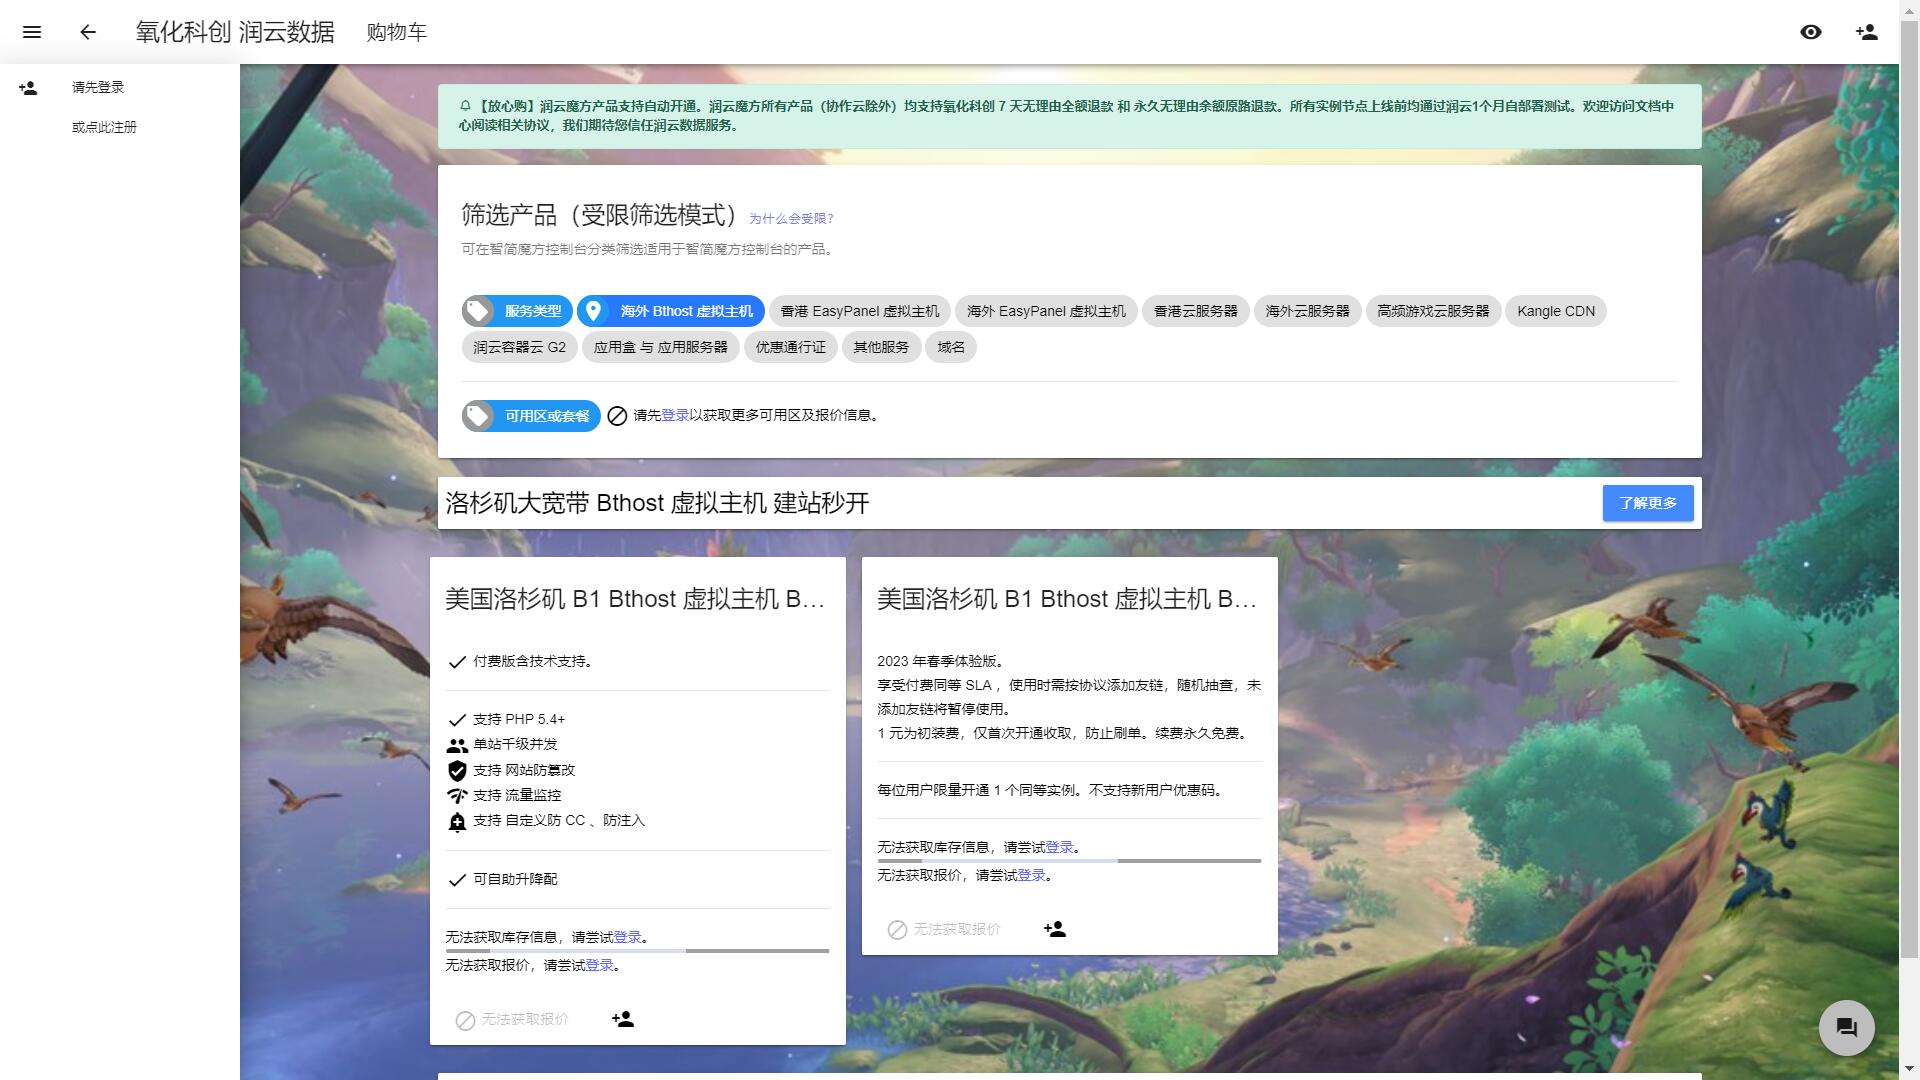Image resolution: width=1920 pixels, height=1080 pixels.
Task: Click the tag icon on 可用区或套餐 chip
Action: click(478, 416)
